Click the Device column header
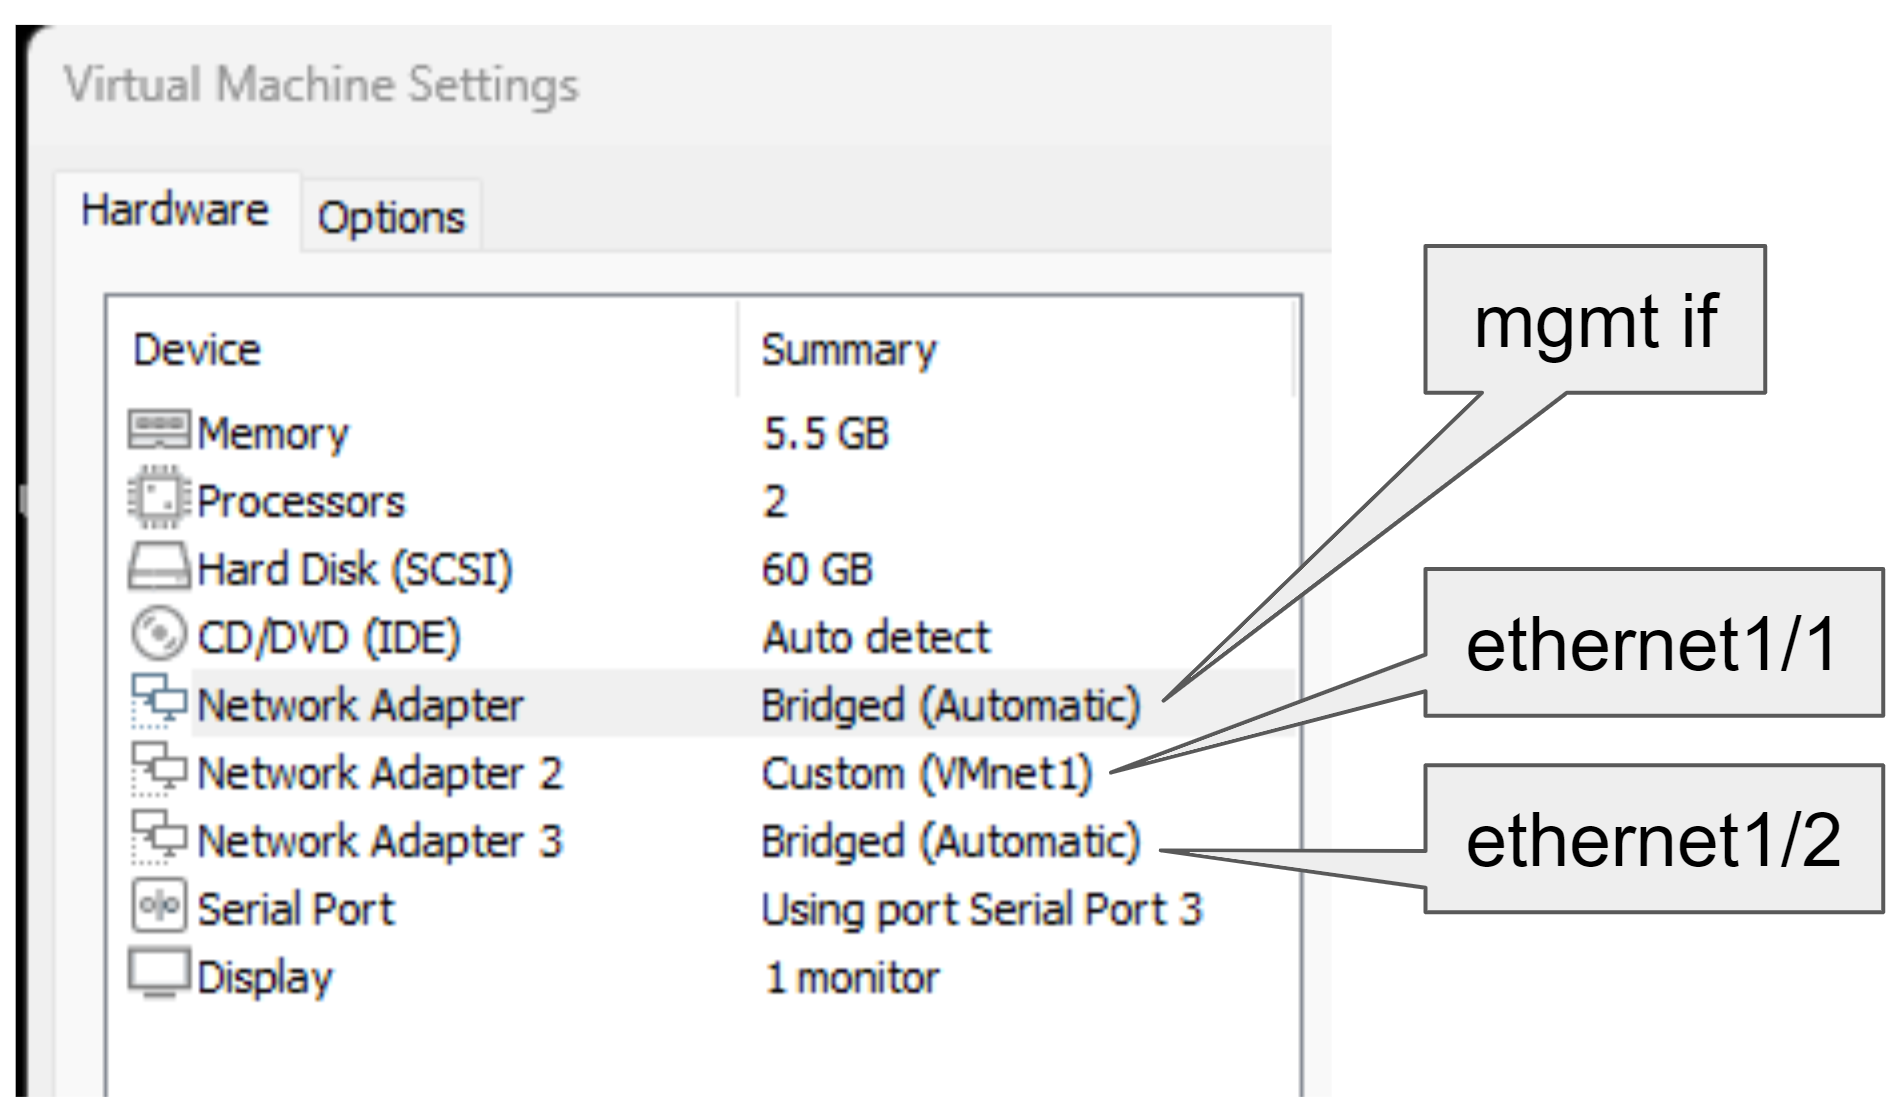The width and height of the screenshot is (1904, 1120). coord(197,350)
